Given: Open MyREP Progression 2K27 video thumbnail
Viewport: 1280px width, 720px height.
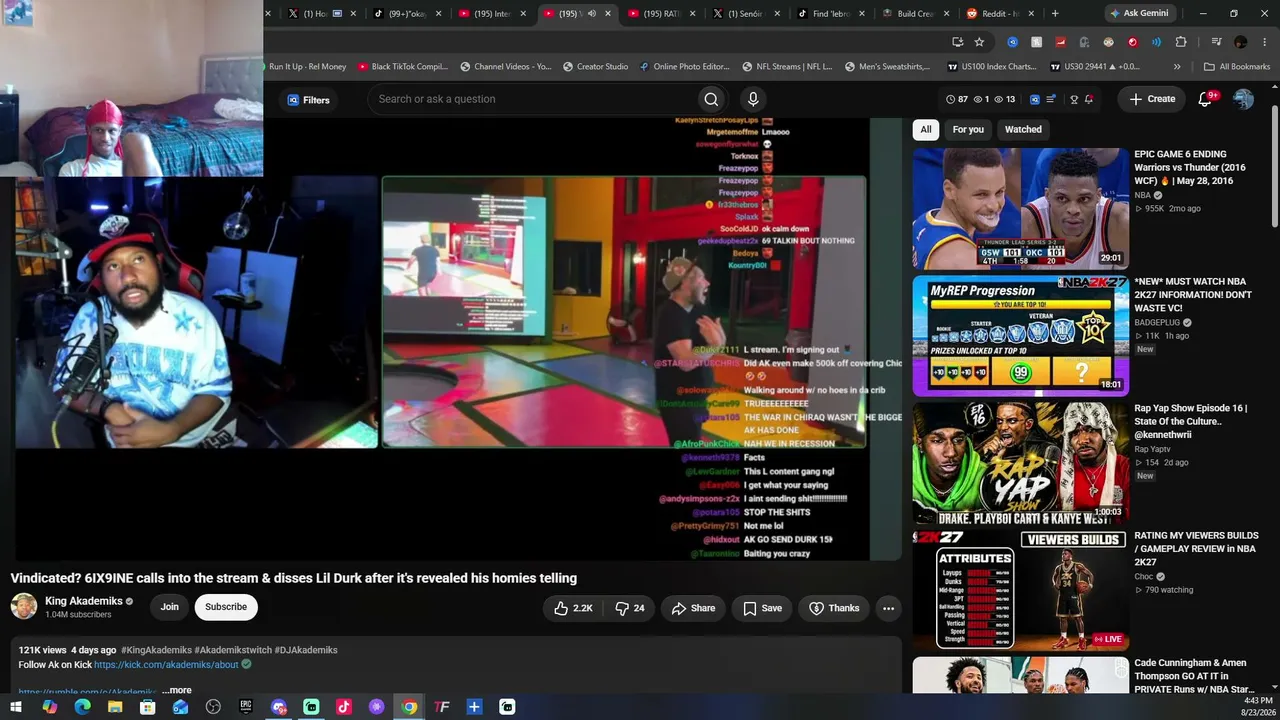Looking at the screenshot, I should pos(1020,335).
